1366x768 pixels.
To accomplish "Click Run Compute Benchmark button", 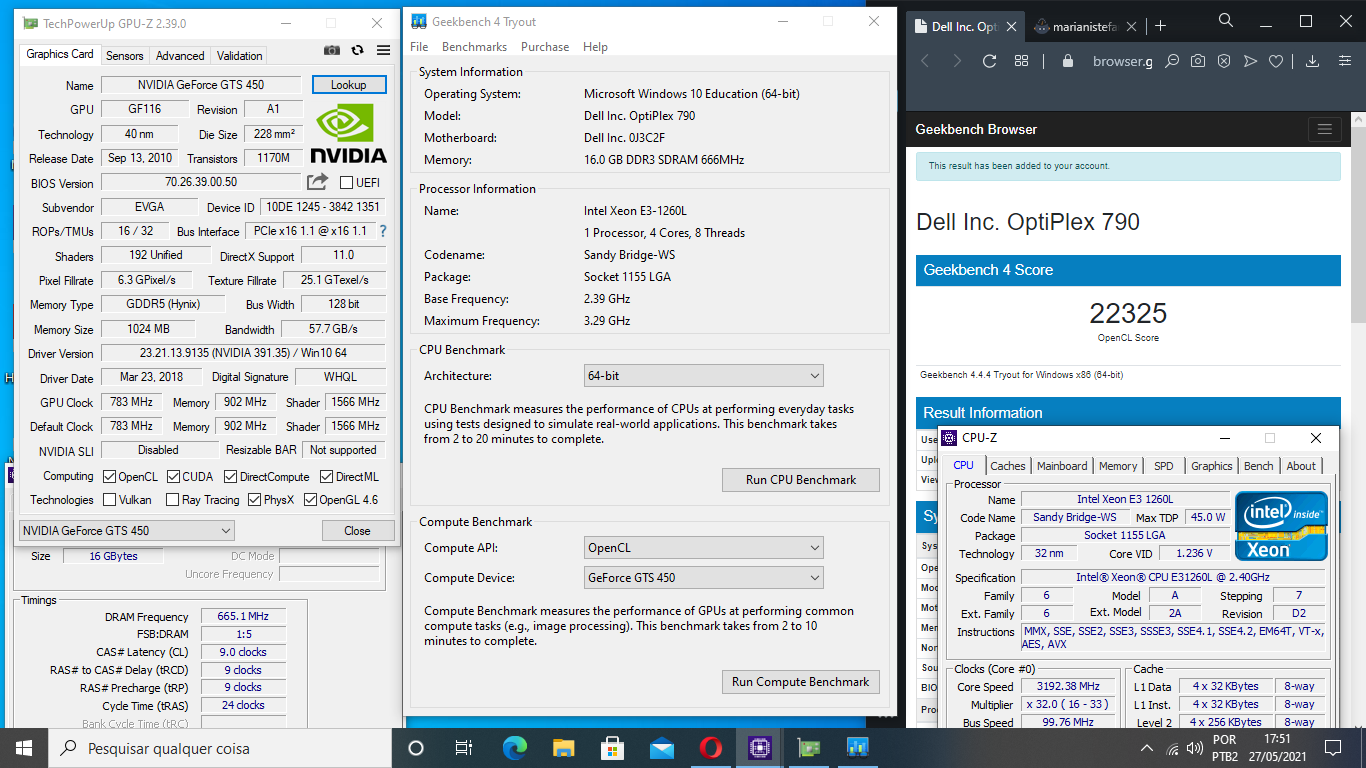I will click(800, 682).
